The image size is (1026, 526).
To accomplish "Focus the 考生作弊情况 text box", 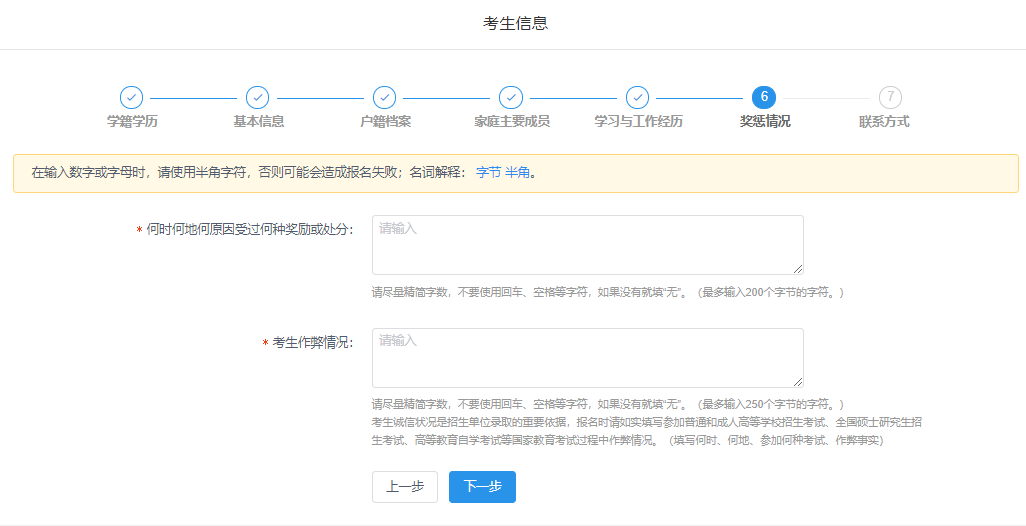I will pos(587,357).
